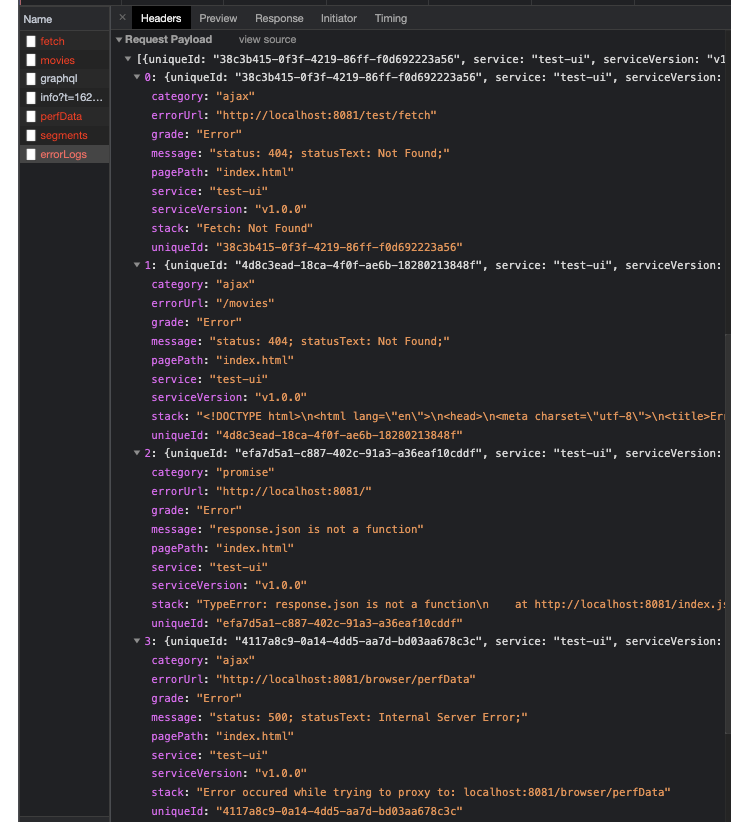Collapse payload item 2
Image resolution: width=731 pixels, height=822 pixels.
[x=137, y=453]
